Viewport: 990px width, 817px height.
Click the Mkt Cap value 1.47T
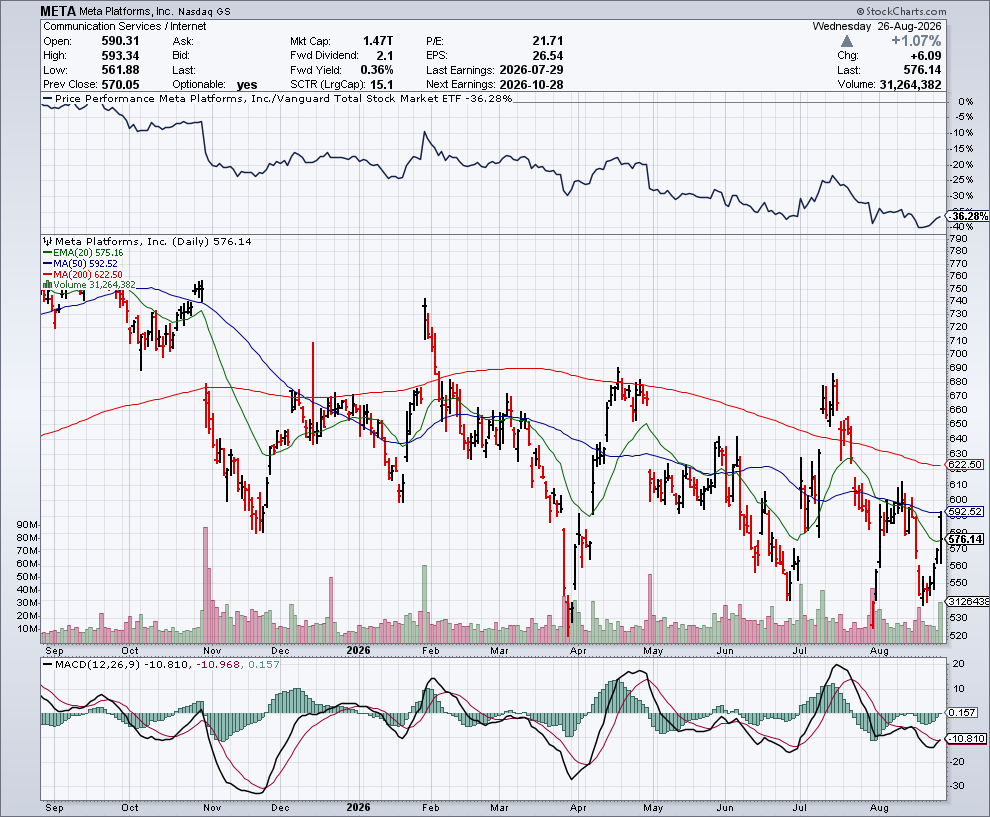pos(378,41)
